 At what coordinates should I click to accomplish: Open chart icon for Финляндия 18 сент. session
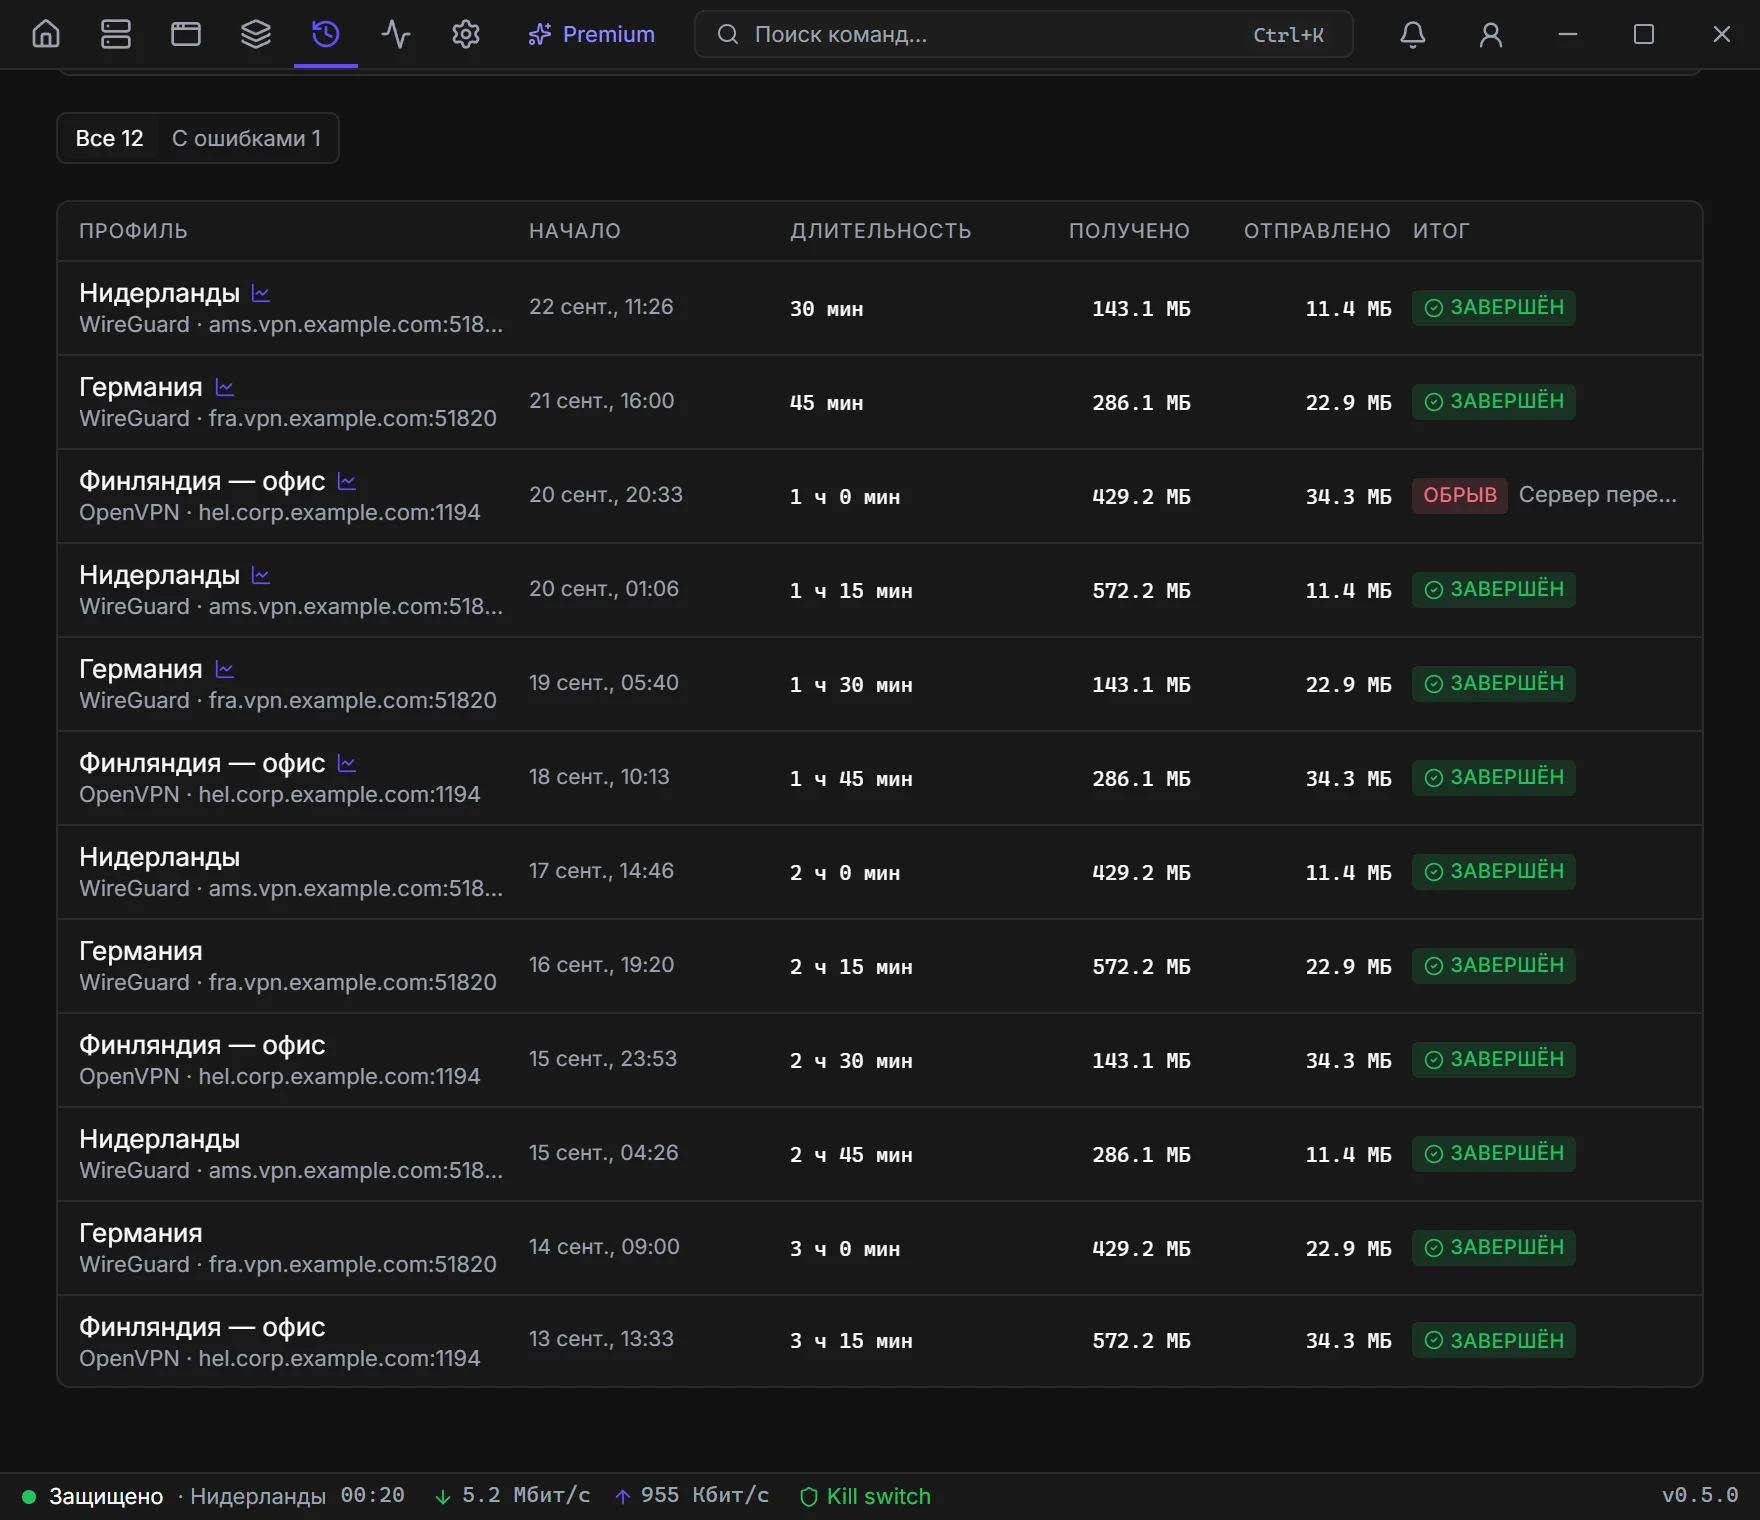347,763
